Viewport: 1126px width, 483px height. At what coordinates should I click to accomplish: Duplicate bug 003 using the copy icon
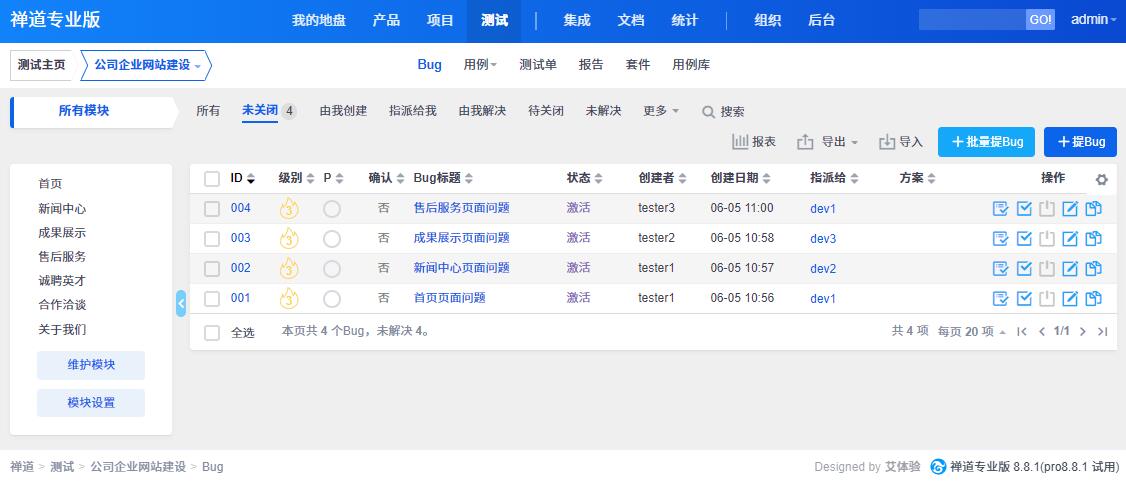tap(1094, 238)
